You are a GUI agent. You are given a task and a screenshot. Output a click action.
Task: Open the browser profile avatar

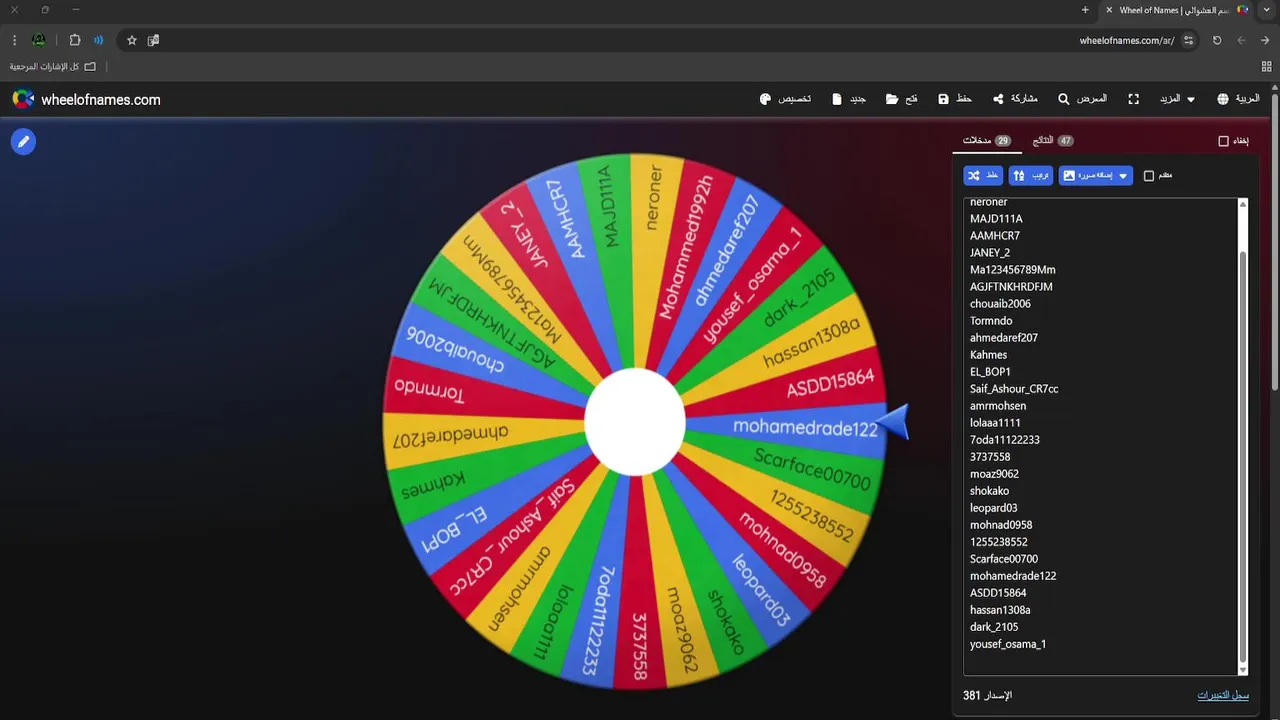tap(39, 40)
